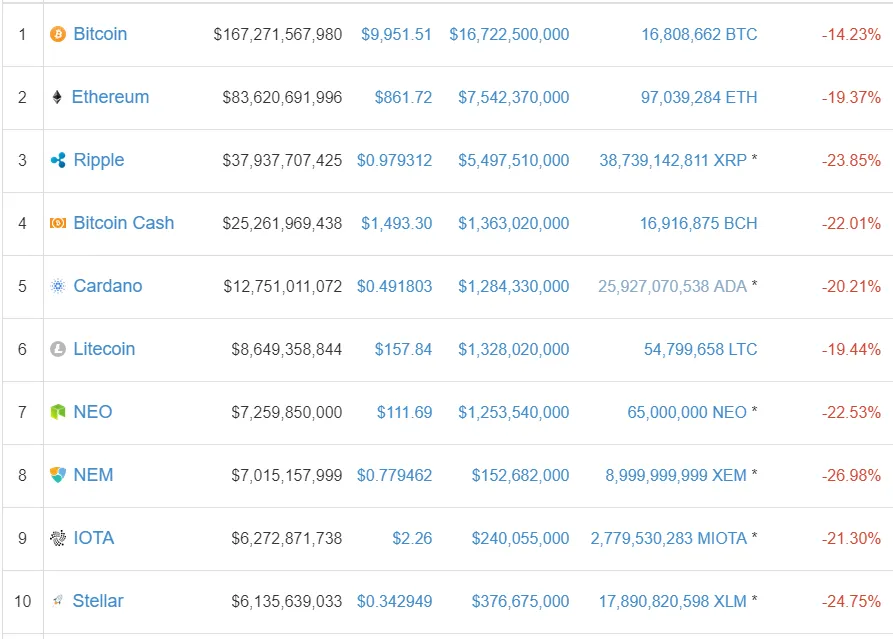
Task: Open IOTA volume $240,055,000
Action: point(521,539)
